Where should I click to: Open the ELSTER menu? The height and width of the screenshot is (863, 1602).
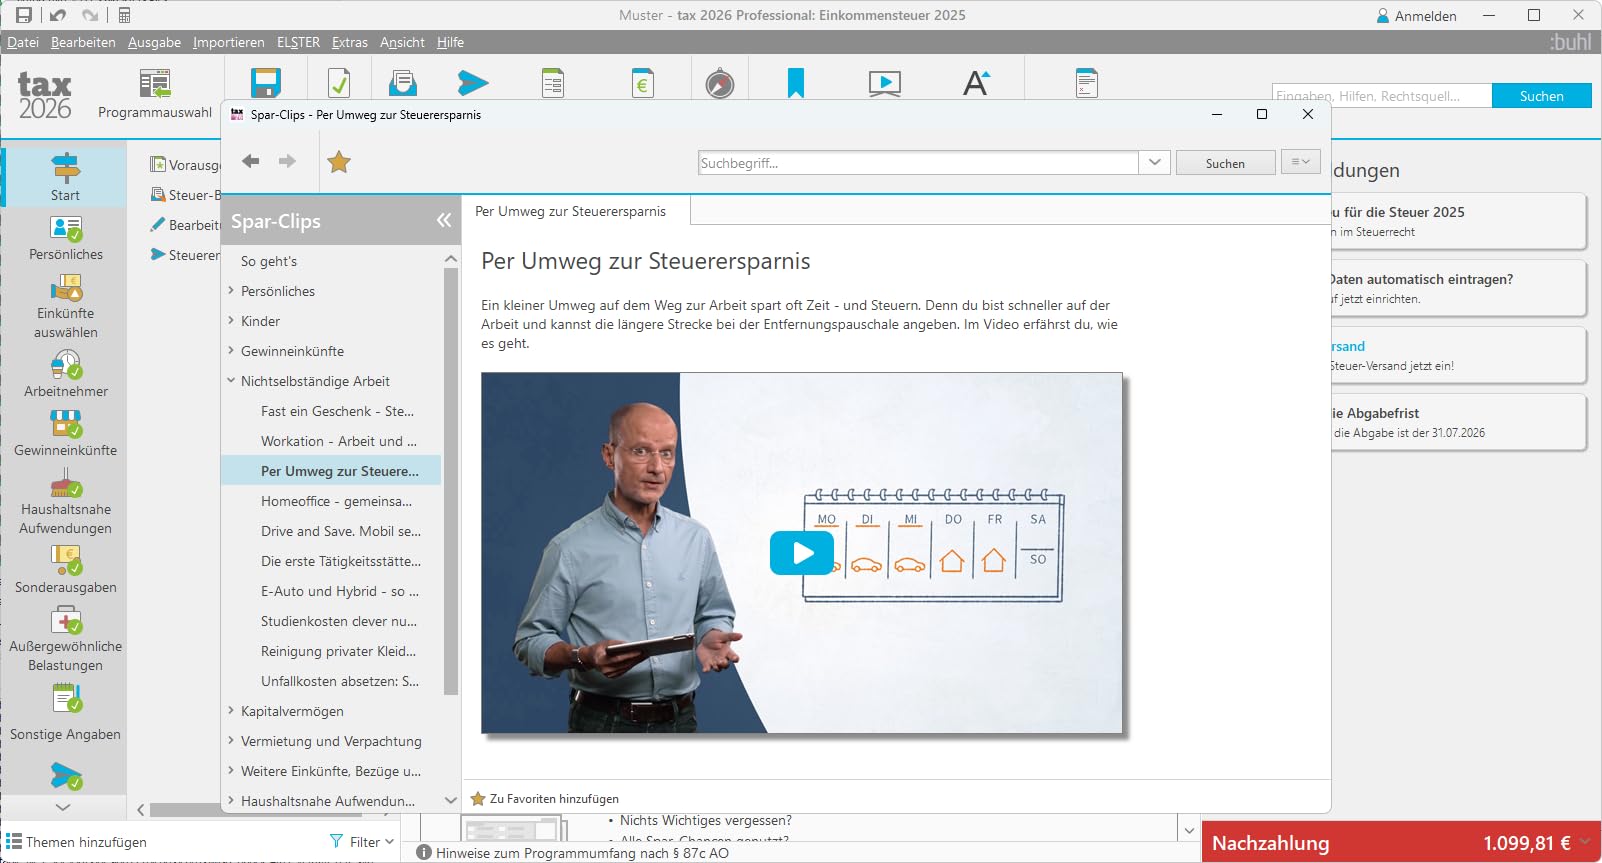tap(298, 42)
